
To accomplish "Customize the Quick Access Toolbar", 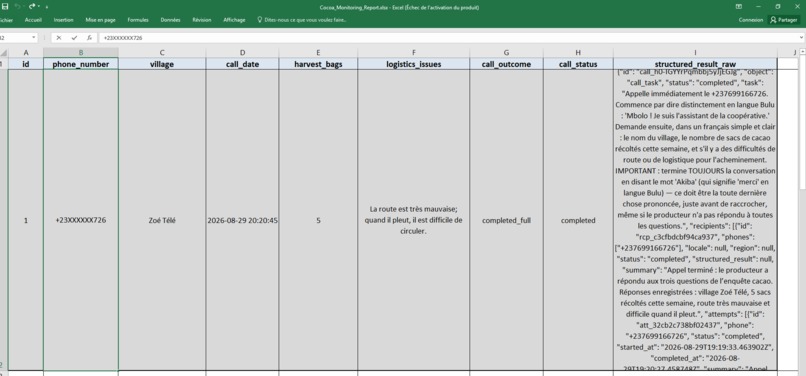I will 47,7.
